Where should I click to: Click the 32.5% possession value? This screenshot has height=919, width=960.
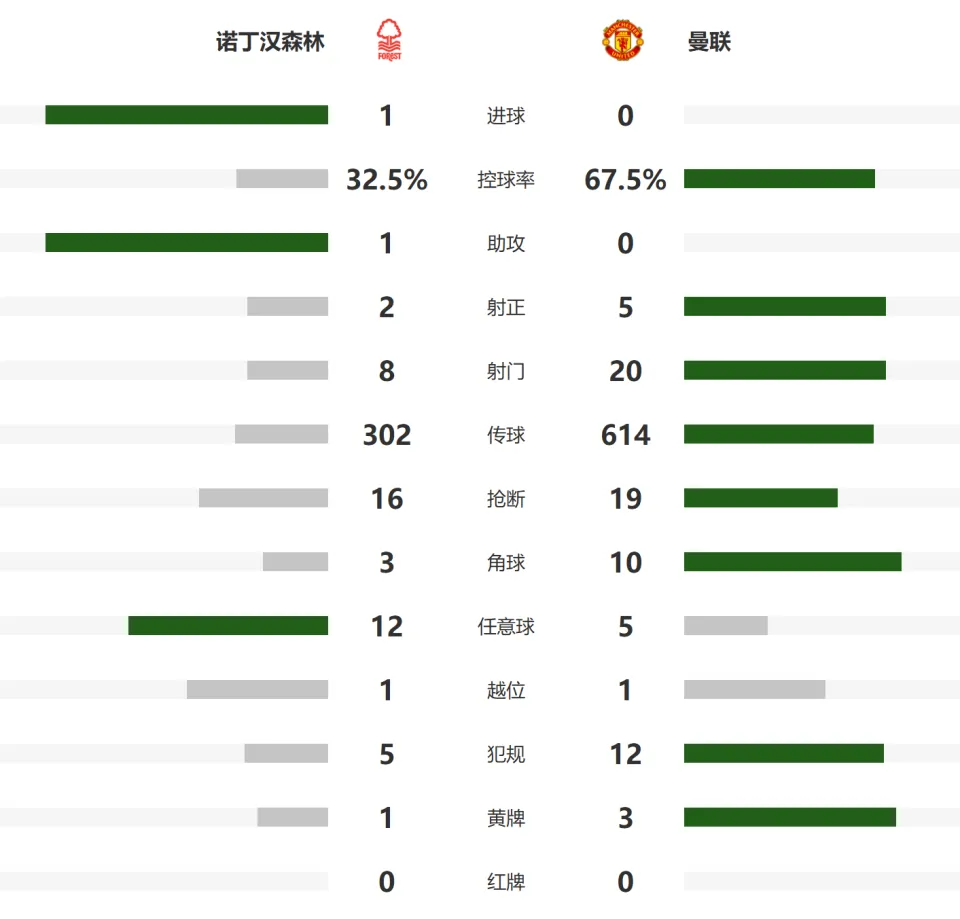(x=387, y=179)
